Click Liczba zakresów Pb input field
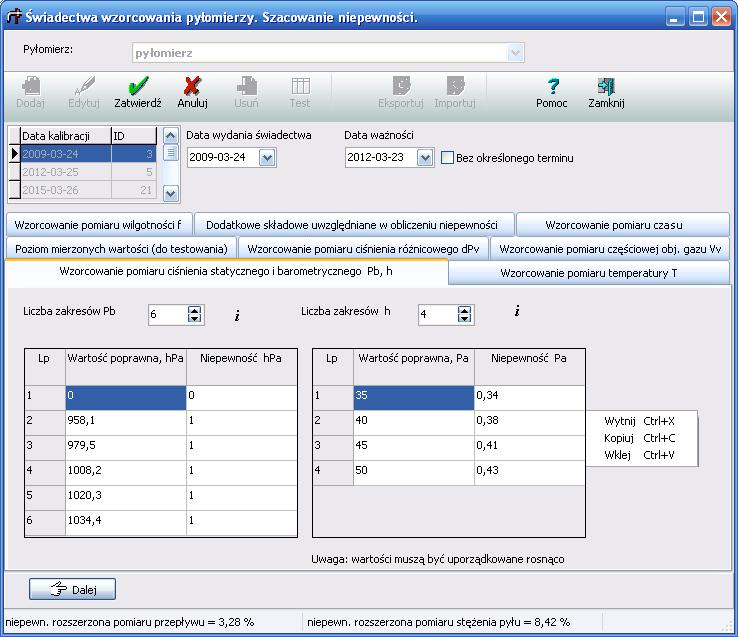 pyautogui.click(x=168, y=314)
